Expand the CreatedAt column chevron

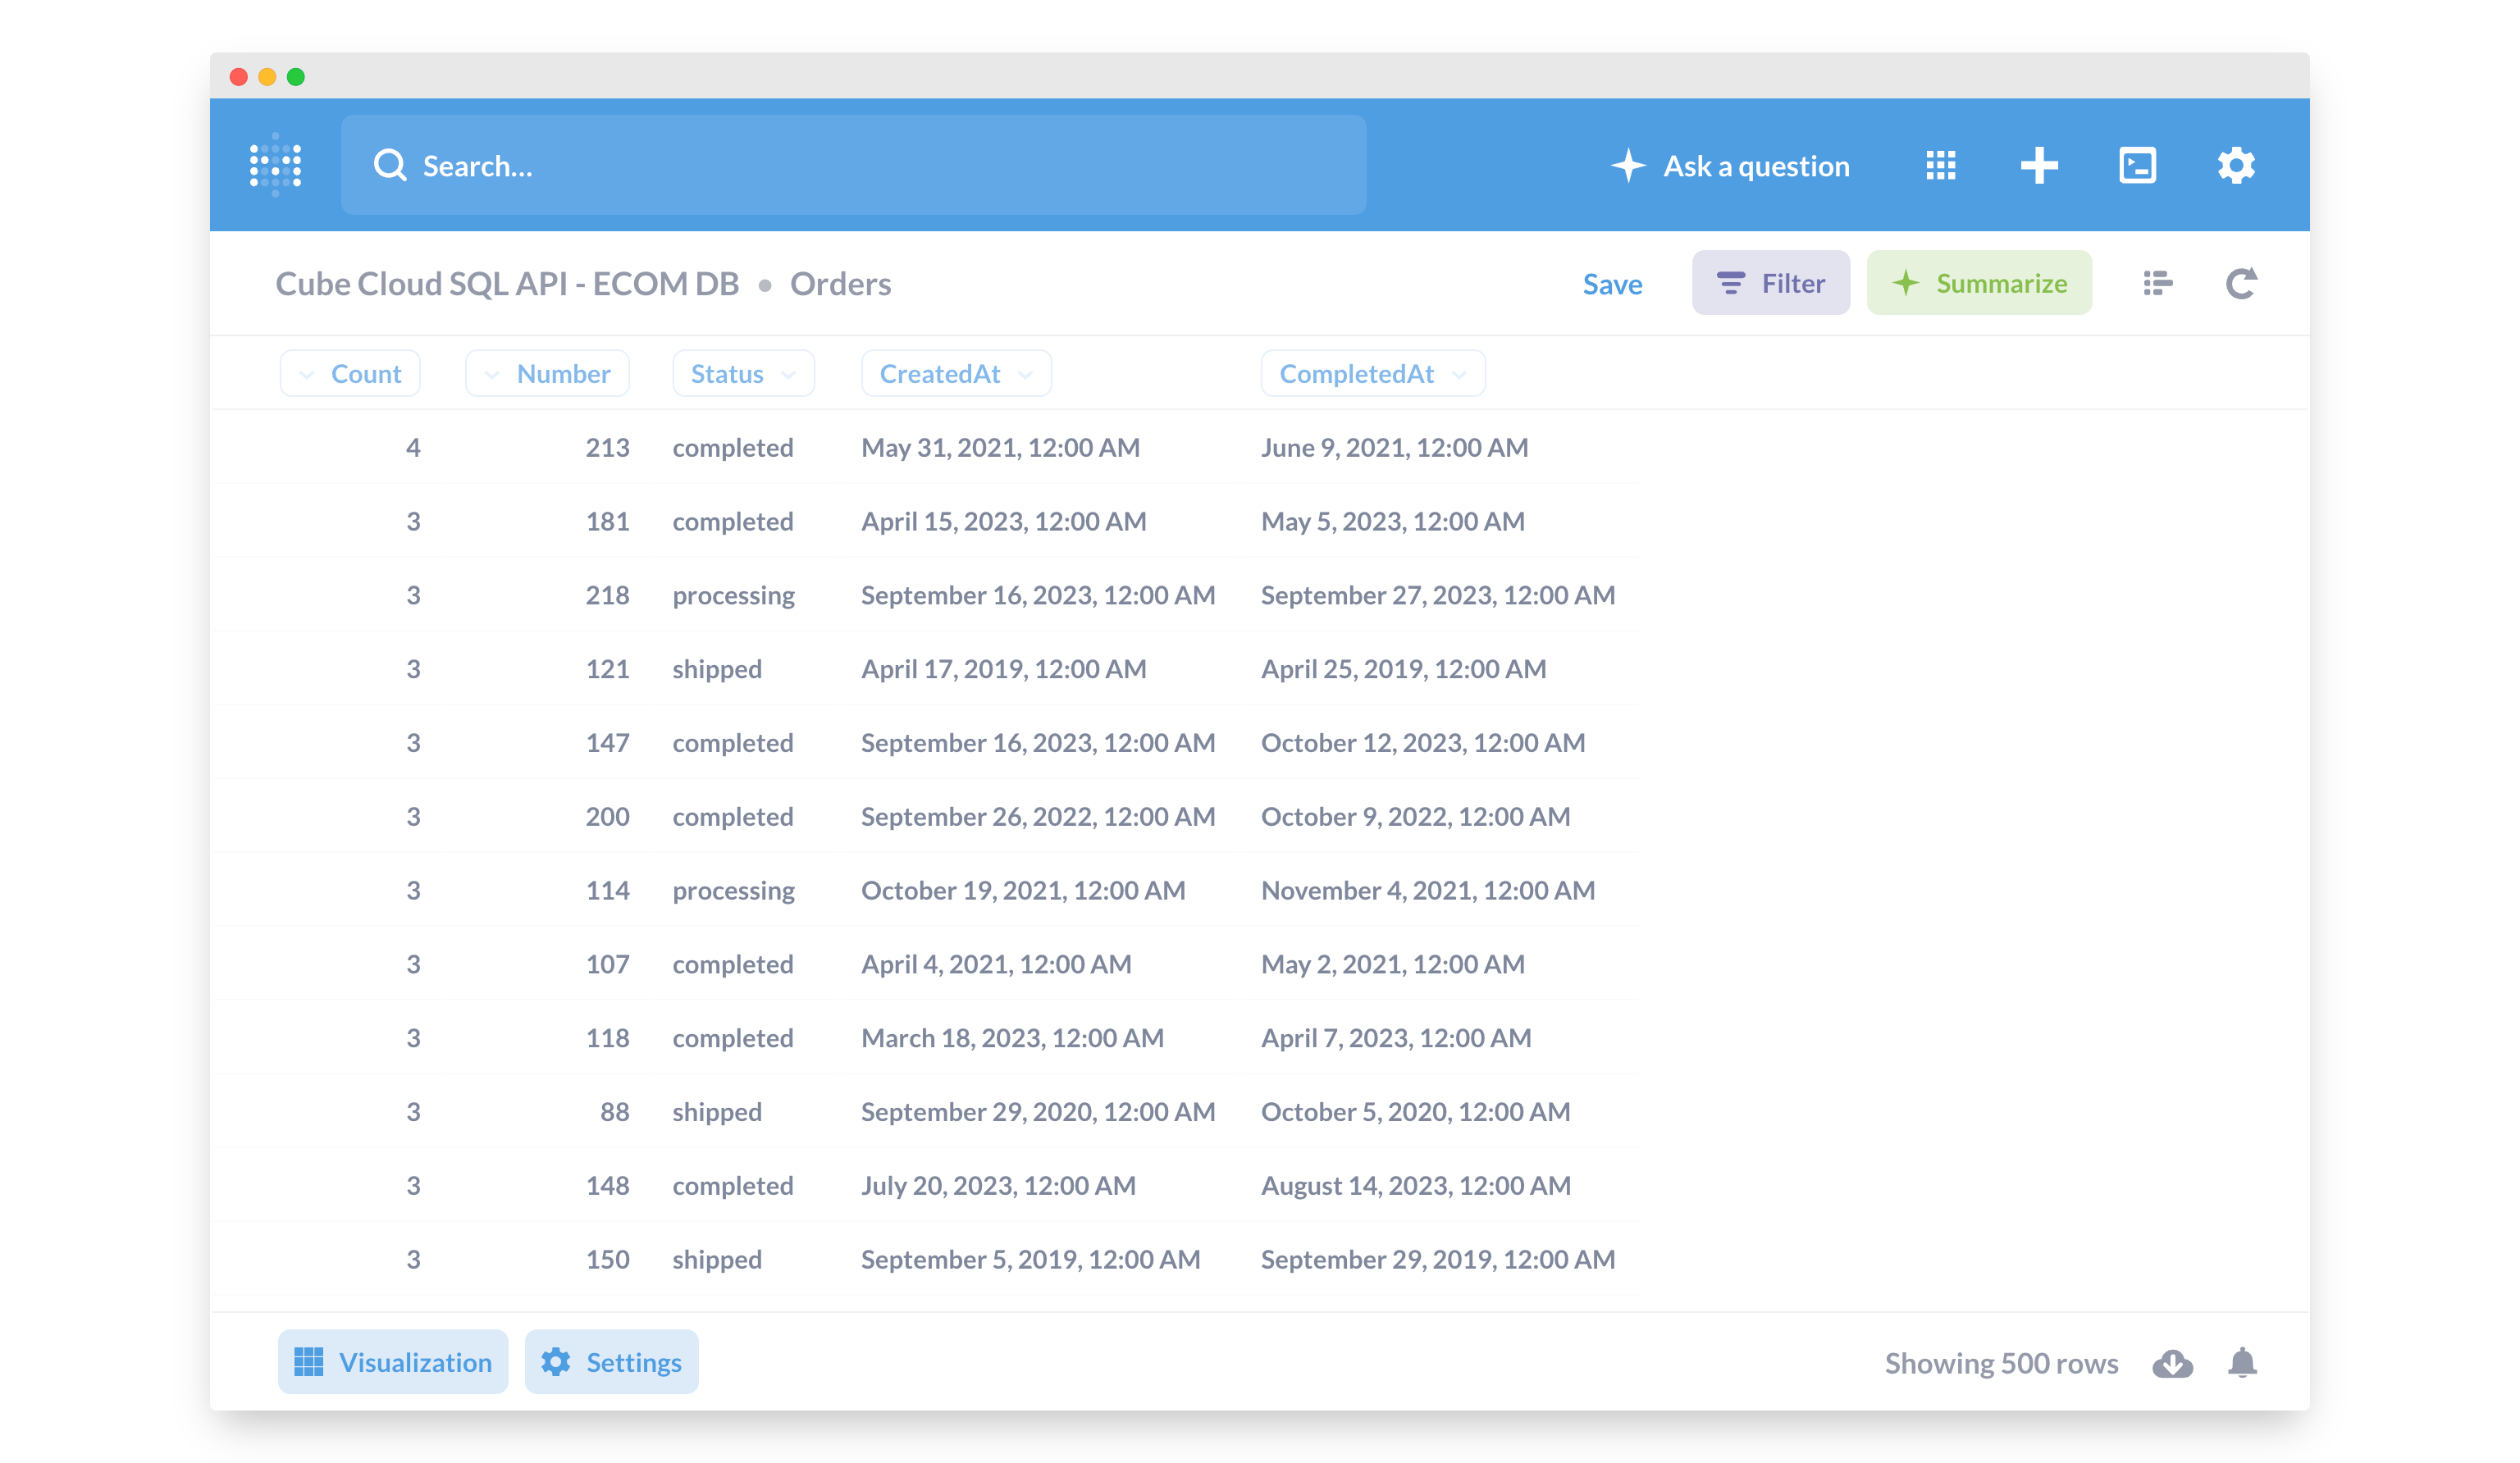click(1025, 374)
